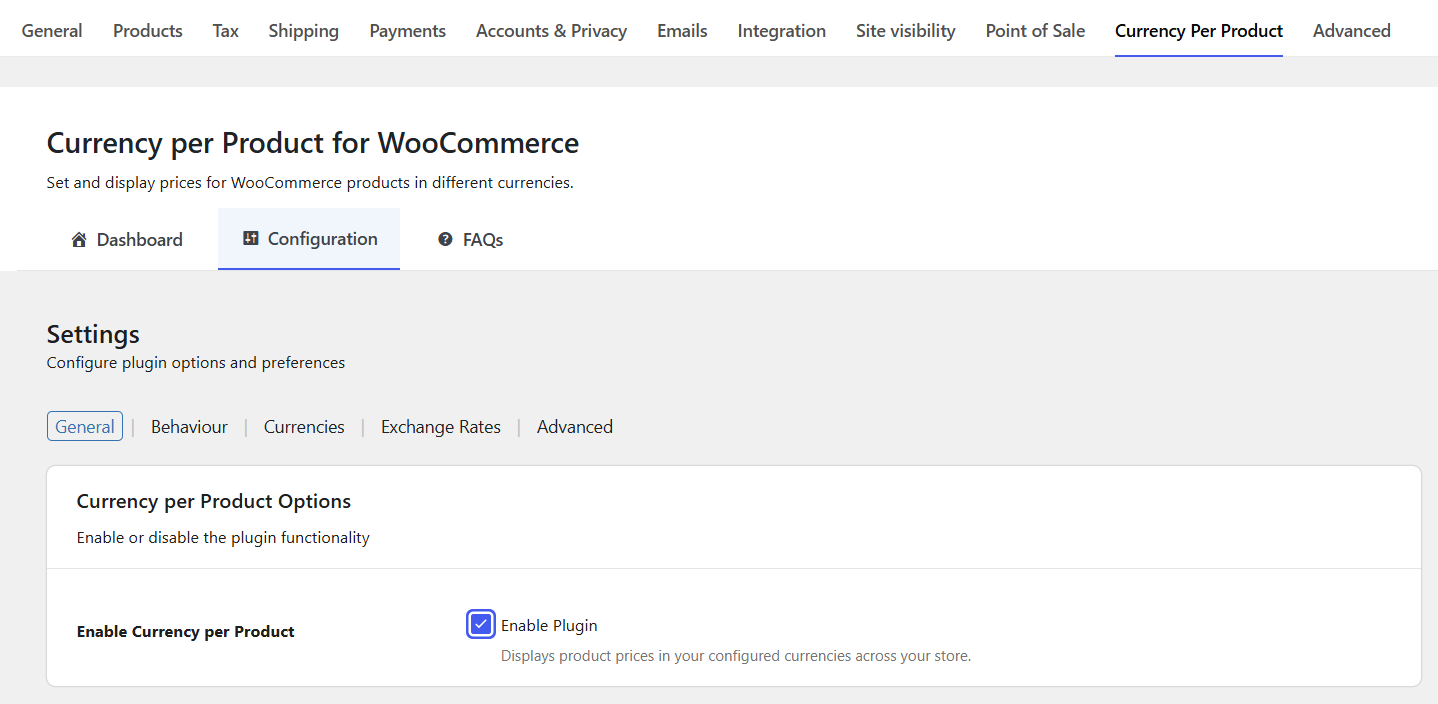Select the Configuration plugin tab
The height and width of the screenshot is (704, 1438).
click(309, 239)
